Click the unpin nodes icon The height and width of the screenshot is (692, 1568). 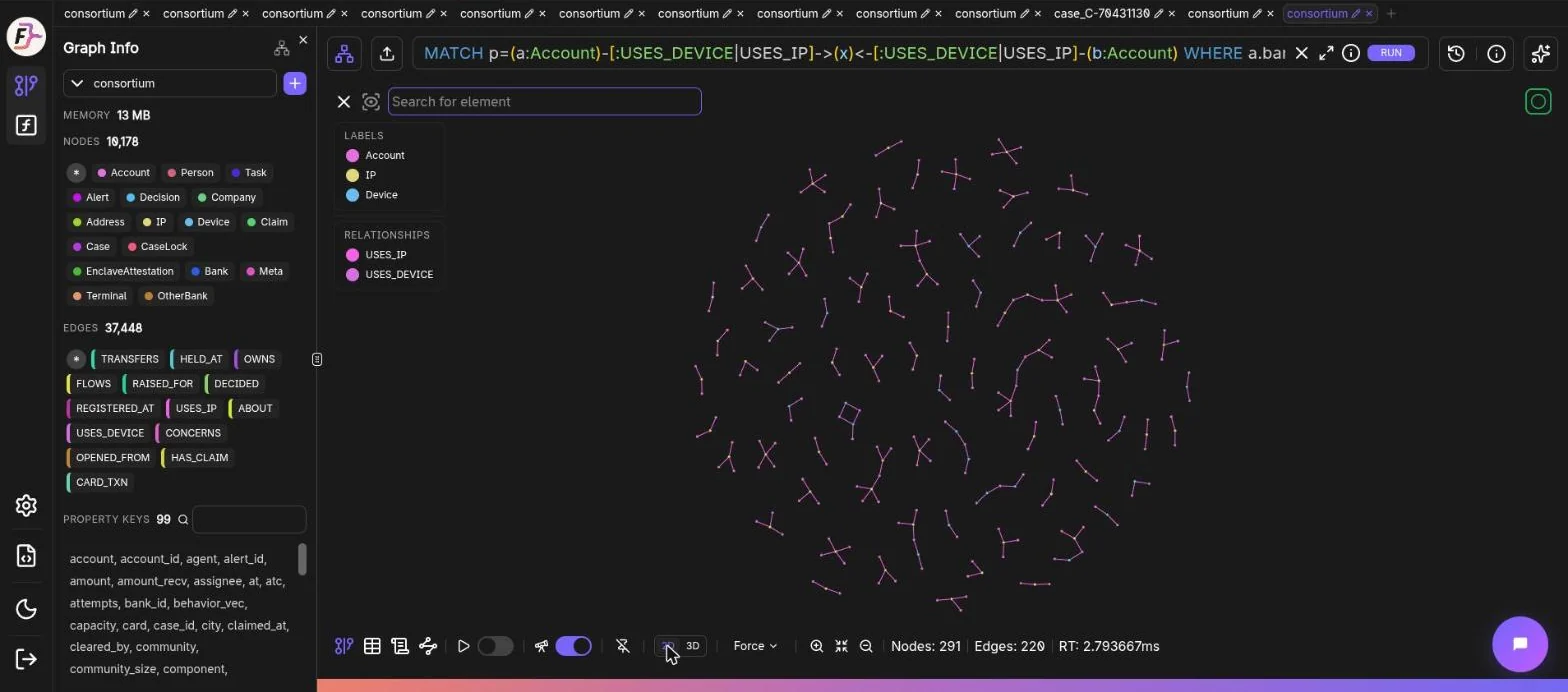[x=623, y=646]
